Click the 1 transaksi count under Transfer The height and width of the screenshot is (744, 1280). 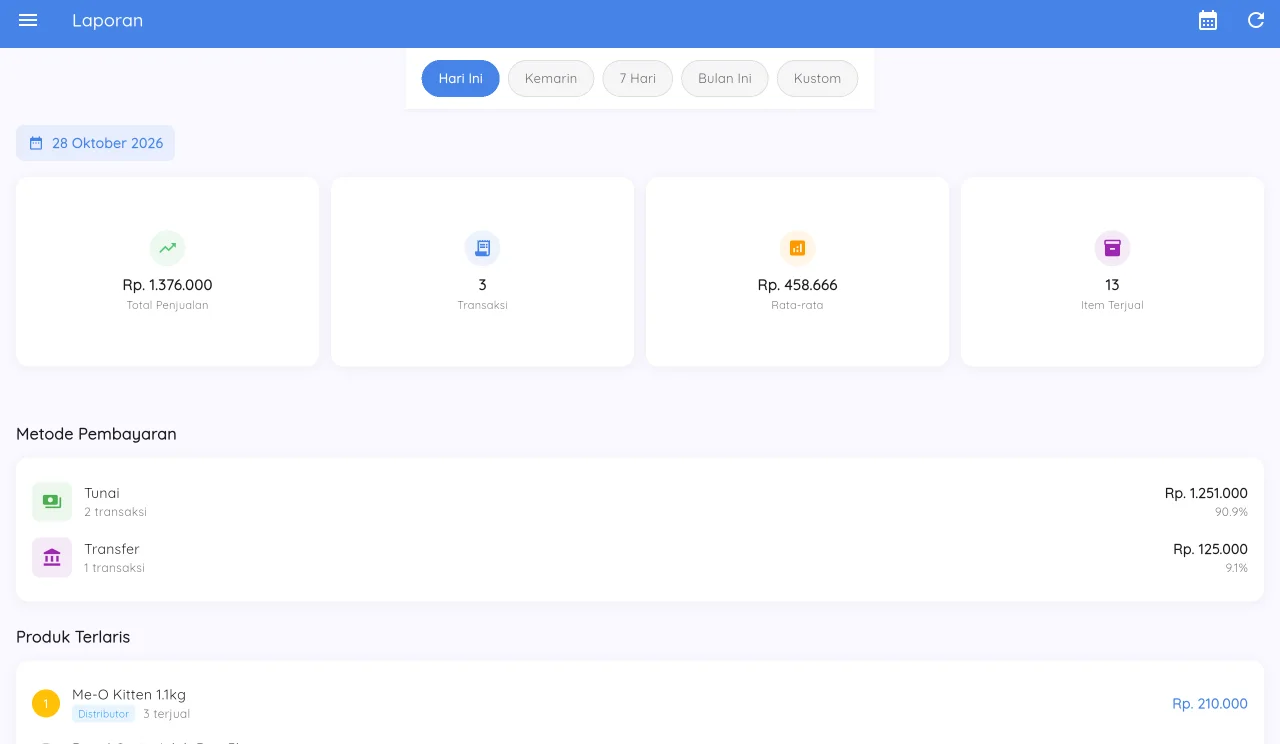click(114, 568)
